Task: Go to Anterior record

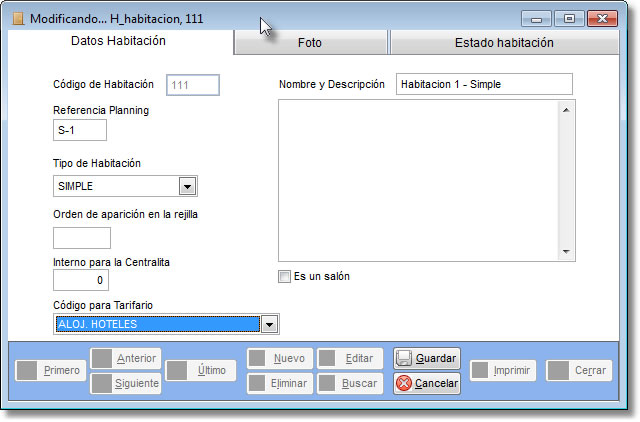Action: pos(126,358)
